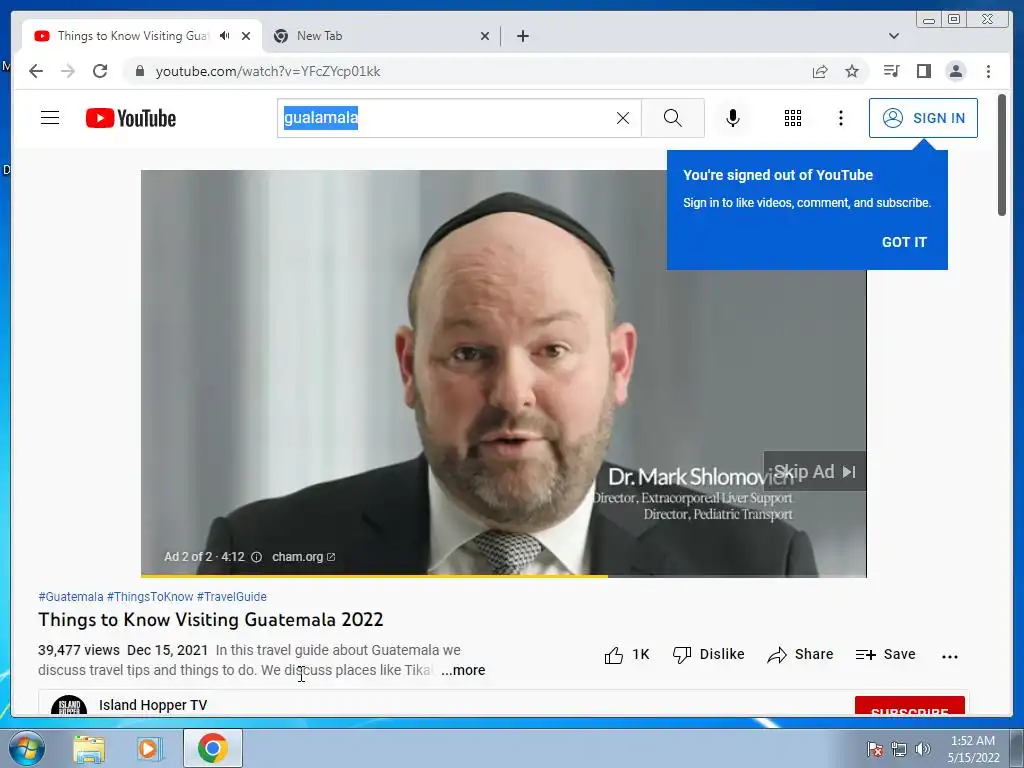Open Windows Start menu
1024x768 pixels.
[x=25, y=748]
